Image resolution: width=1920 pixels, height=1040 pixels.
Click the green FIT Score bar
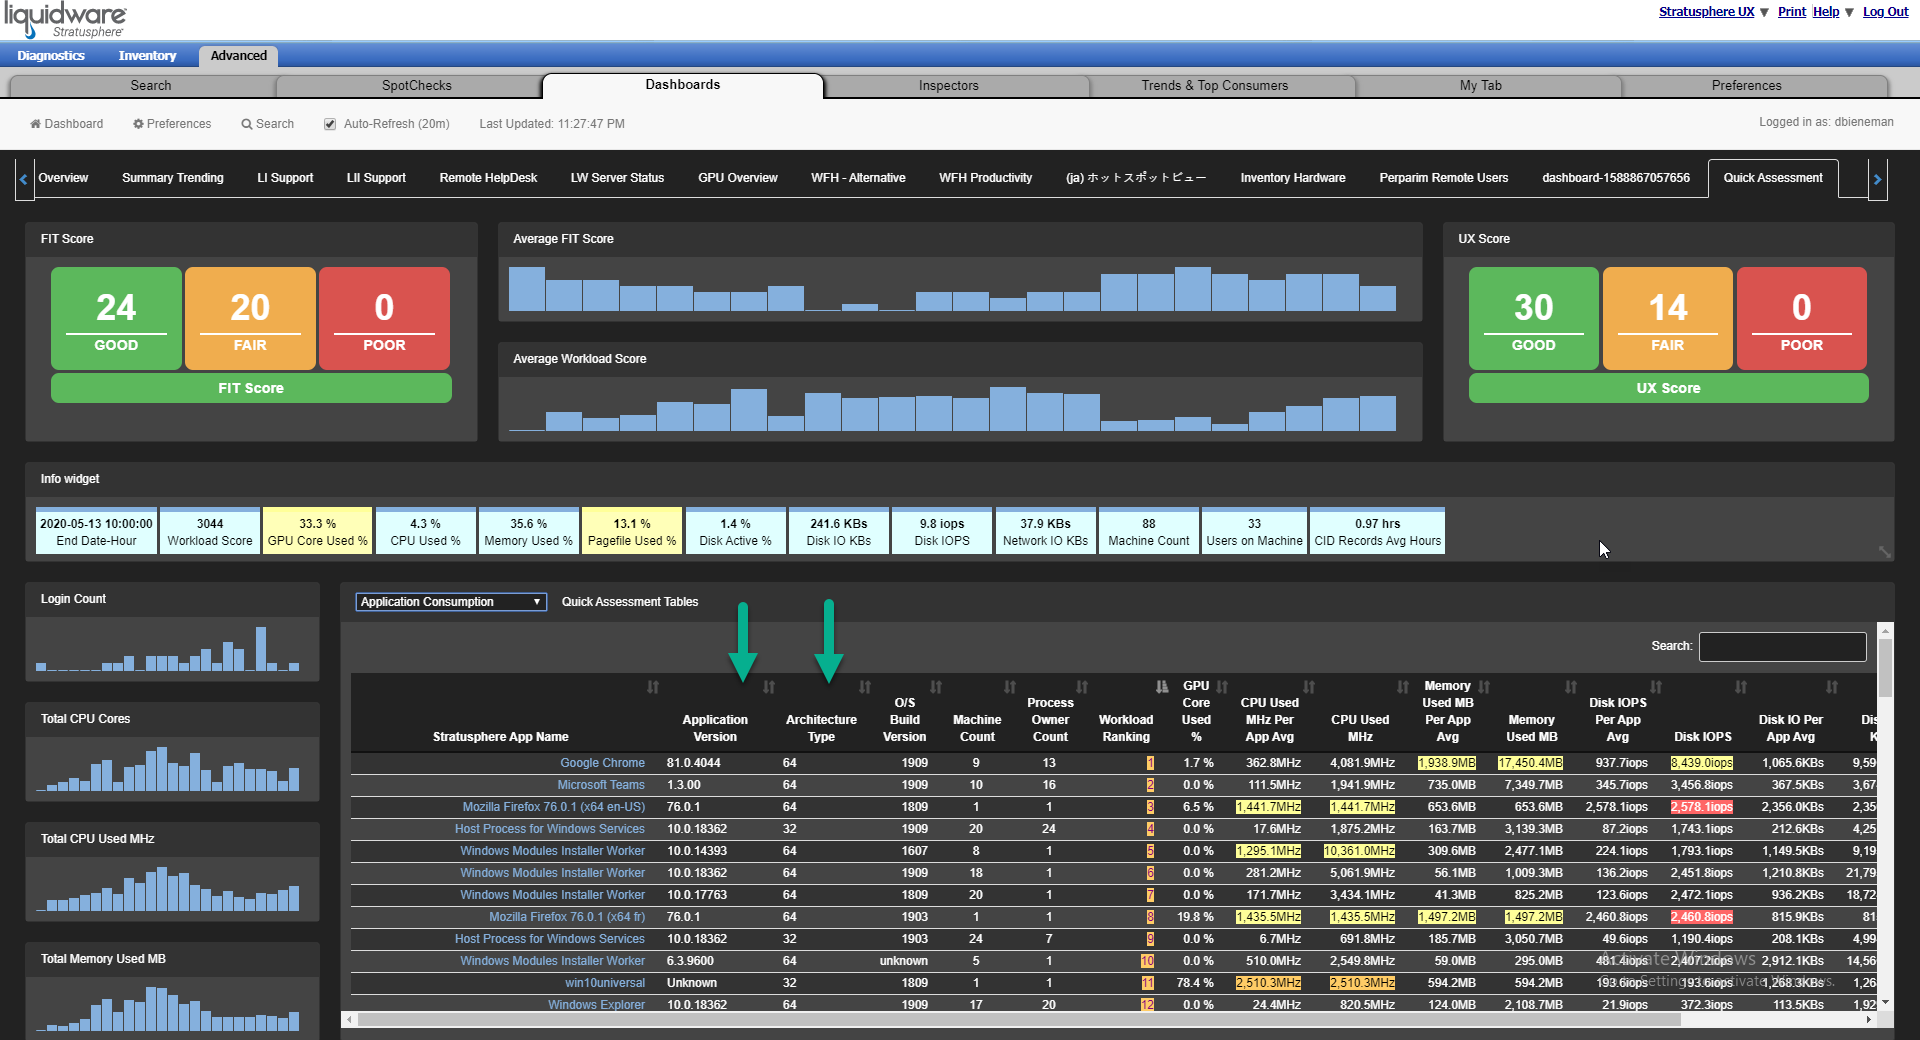[x=251, y=388]
